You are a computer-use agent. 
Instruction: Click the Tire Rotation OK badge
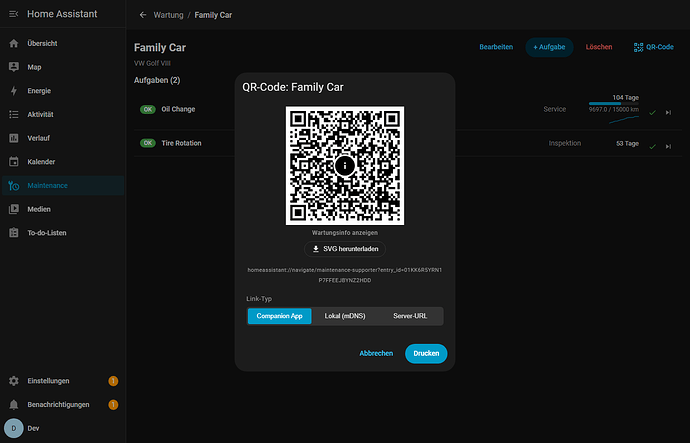147,143
